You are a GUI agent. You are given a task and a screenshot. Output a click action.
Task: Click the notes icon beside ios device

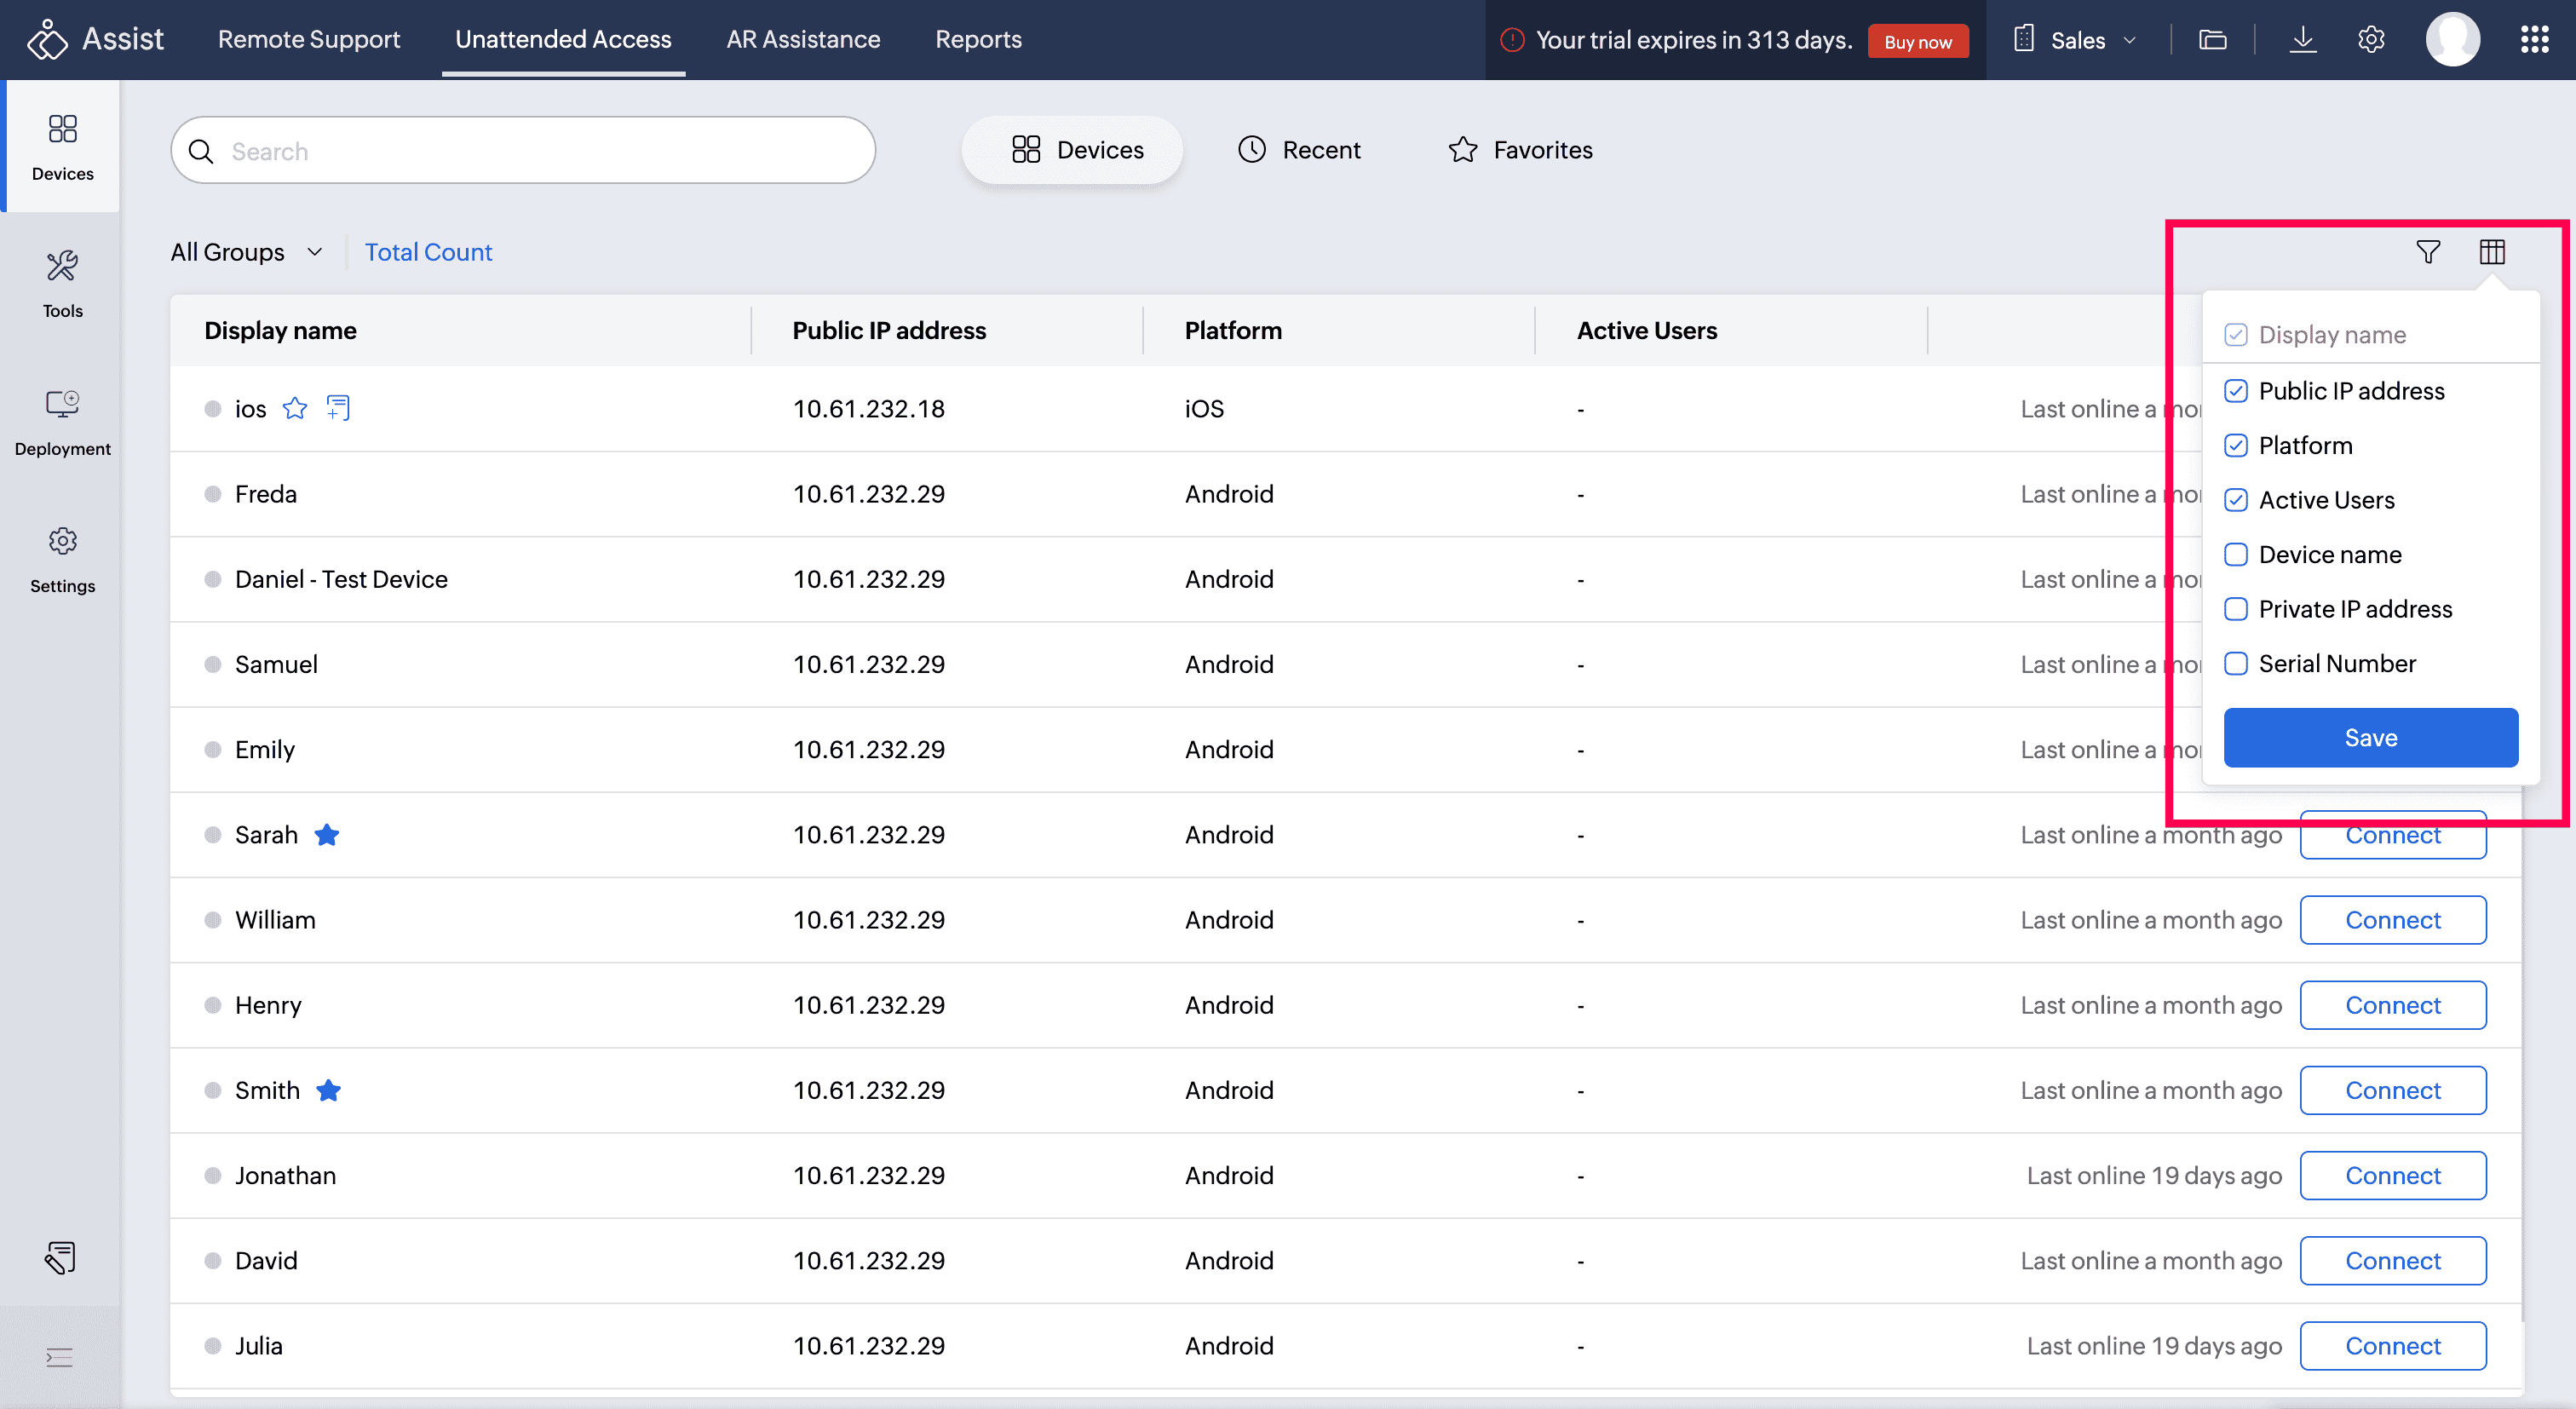(338, 408)
